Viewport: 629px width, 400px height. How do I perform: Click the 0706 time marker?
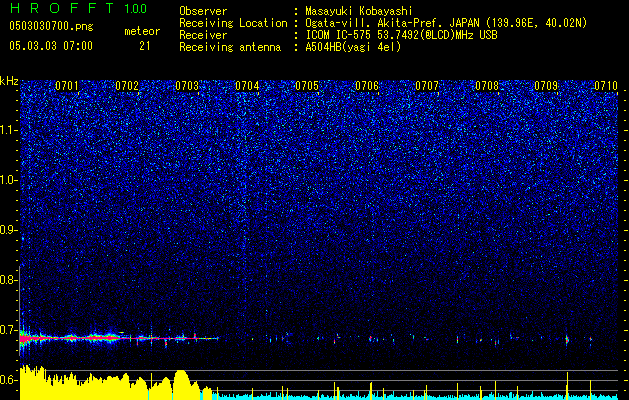click(x=367, y=86)
